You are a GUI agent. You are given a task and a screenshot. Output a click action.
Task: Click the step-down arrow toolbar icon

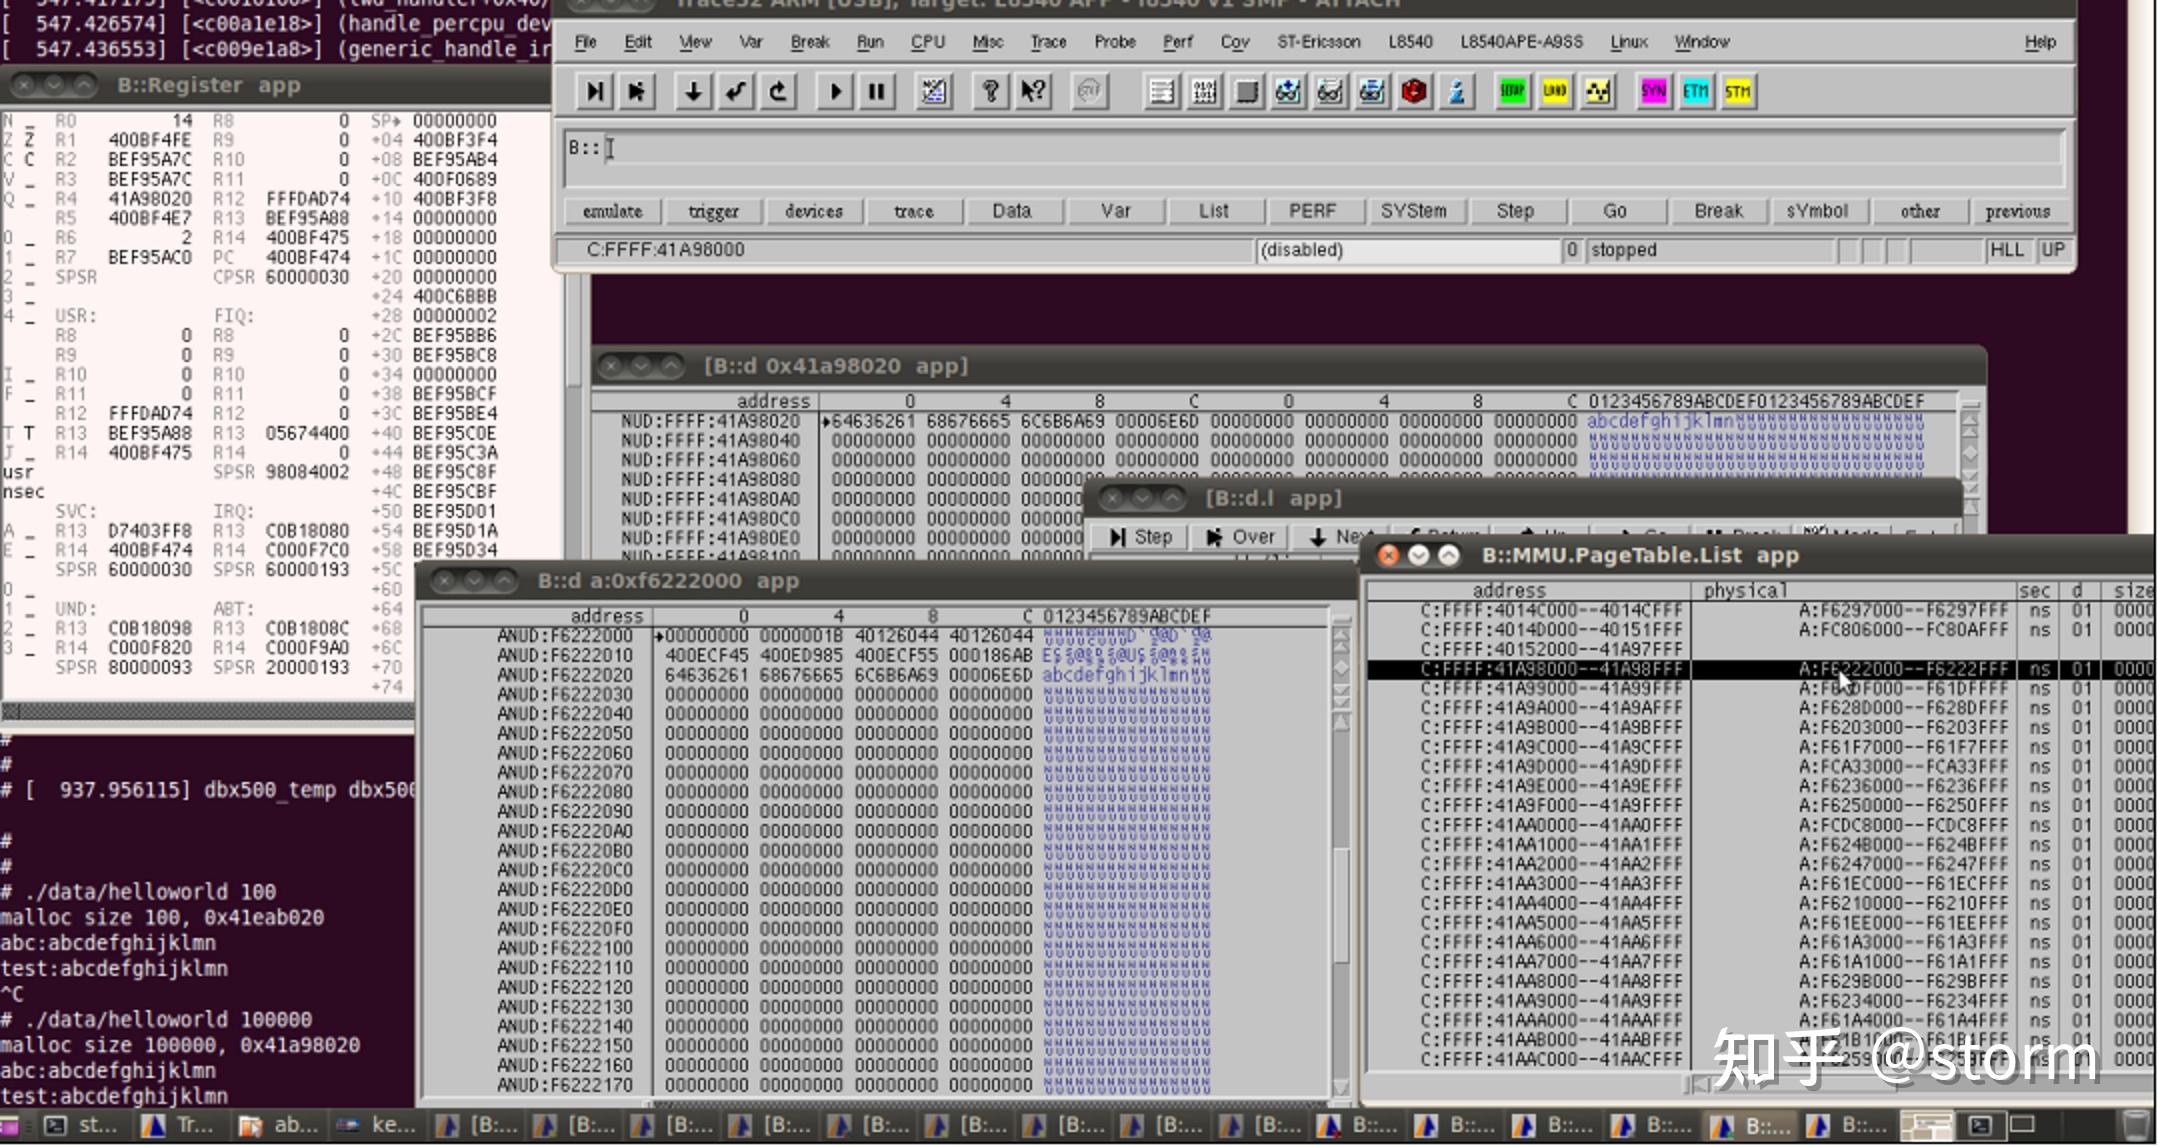[x=692, y=92]
